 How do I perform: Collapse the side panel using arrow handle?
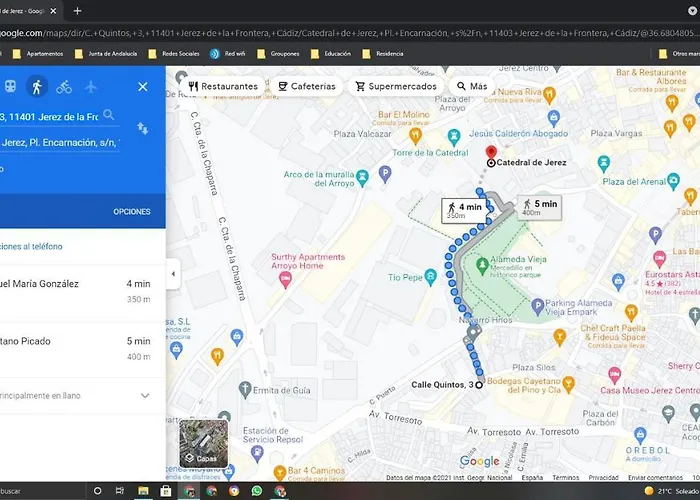[173, 274]
